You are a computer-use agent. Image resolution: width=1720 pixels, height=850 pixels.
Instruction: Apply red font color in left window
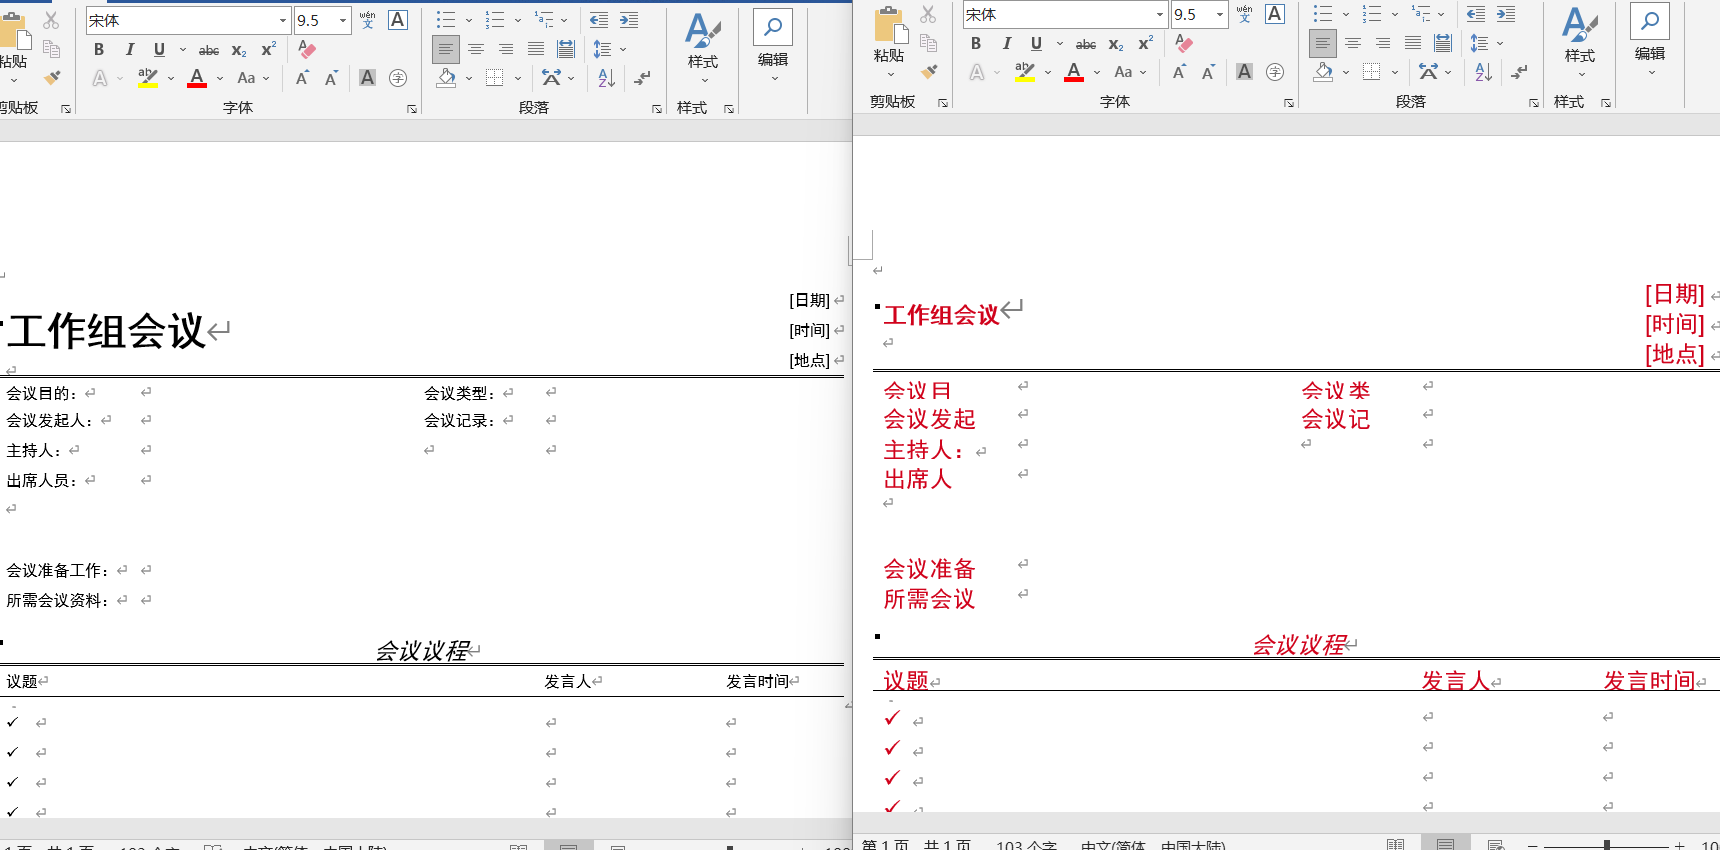197,78
